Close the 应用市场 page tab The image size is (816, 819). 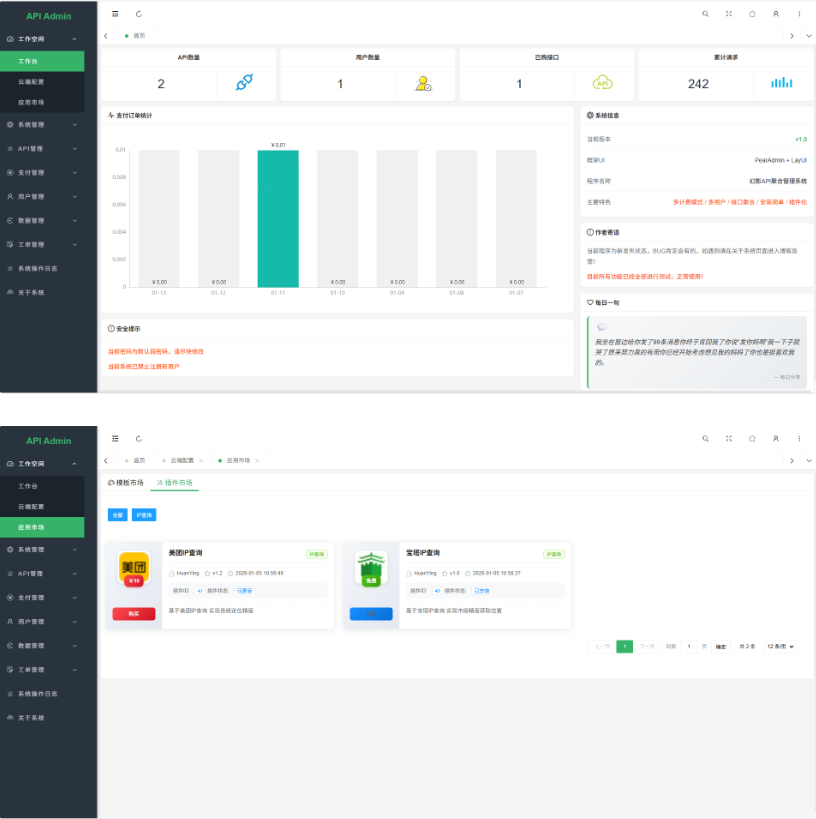coord(257,460)
